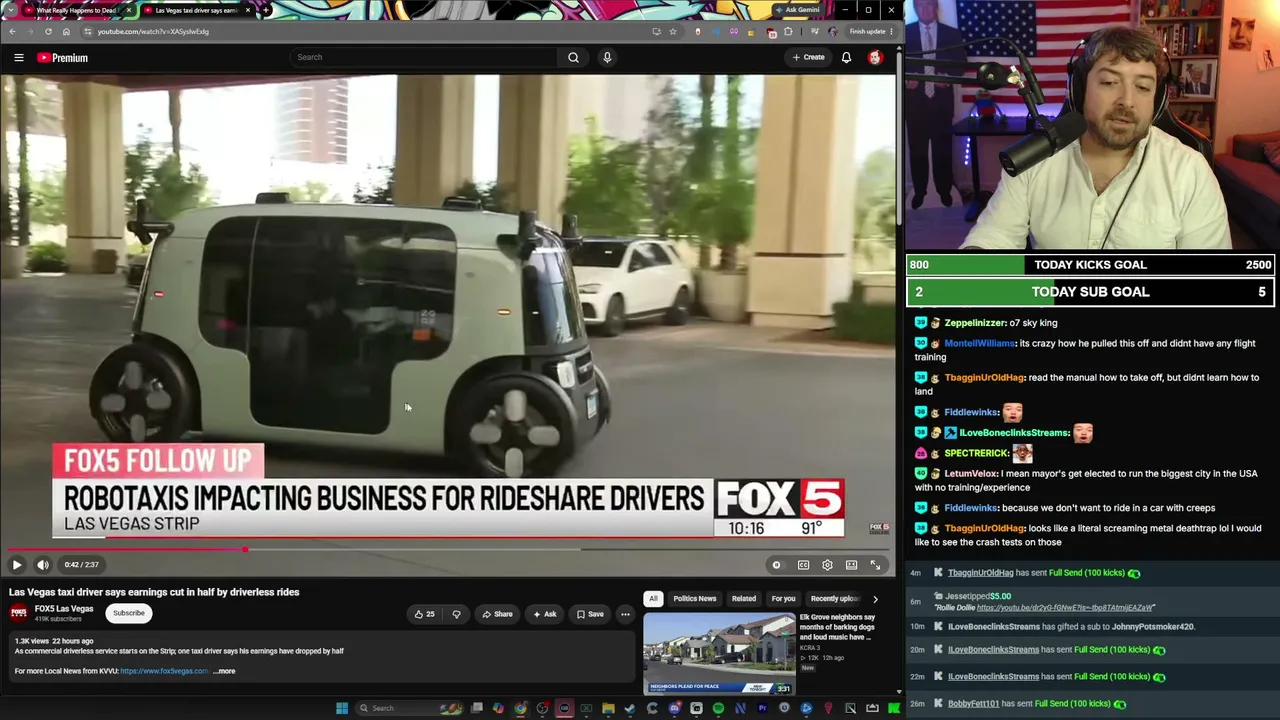This screenshot has height=720, width=1280.
Task: Dislike the video with thumbs down
Action: click(456, 614)
